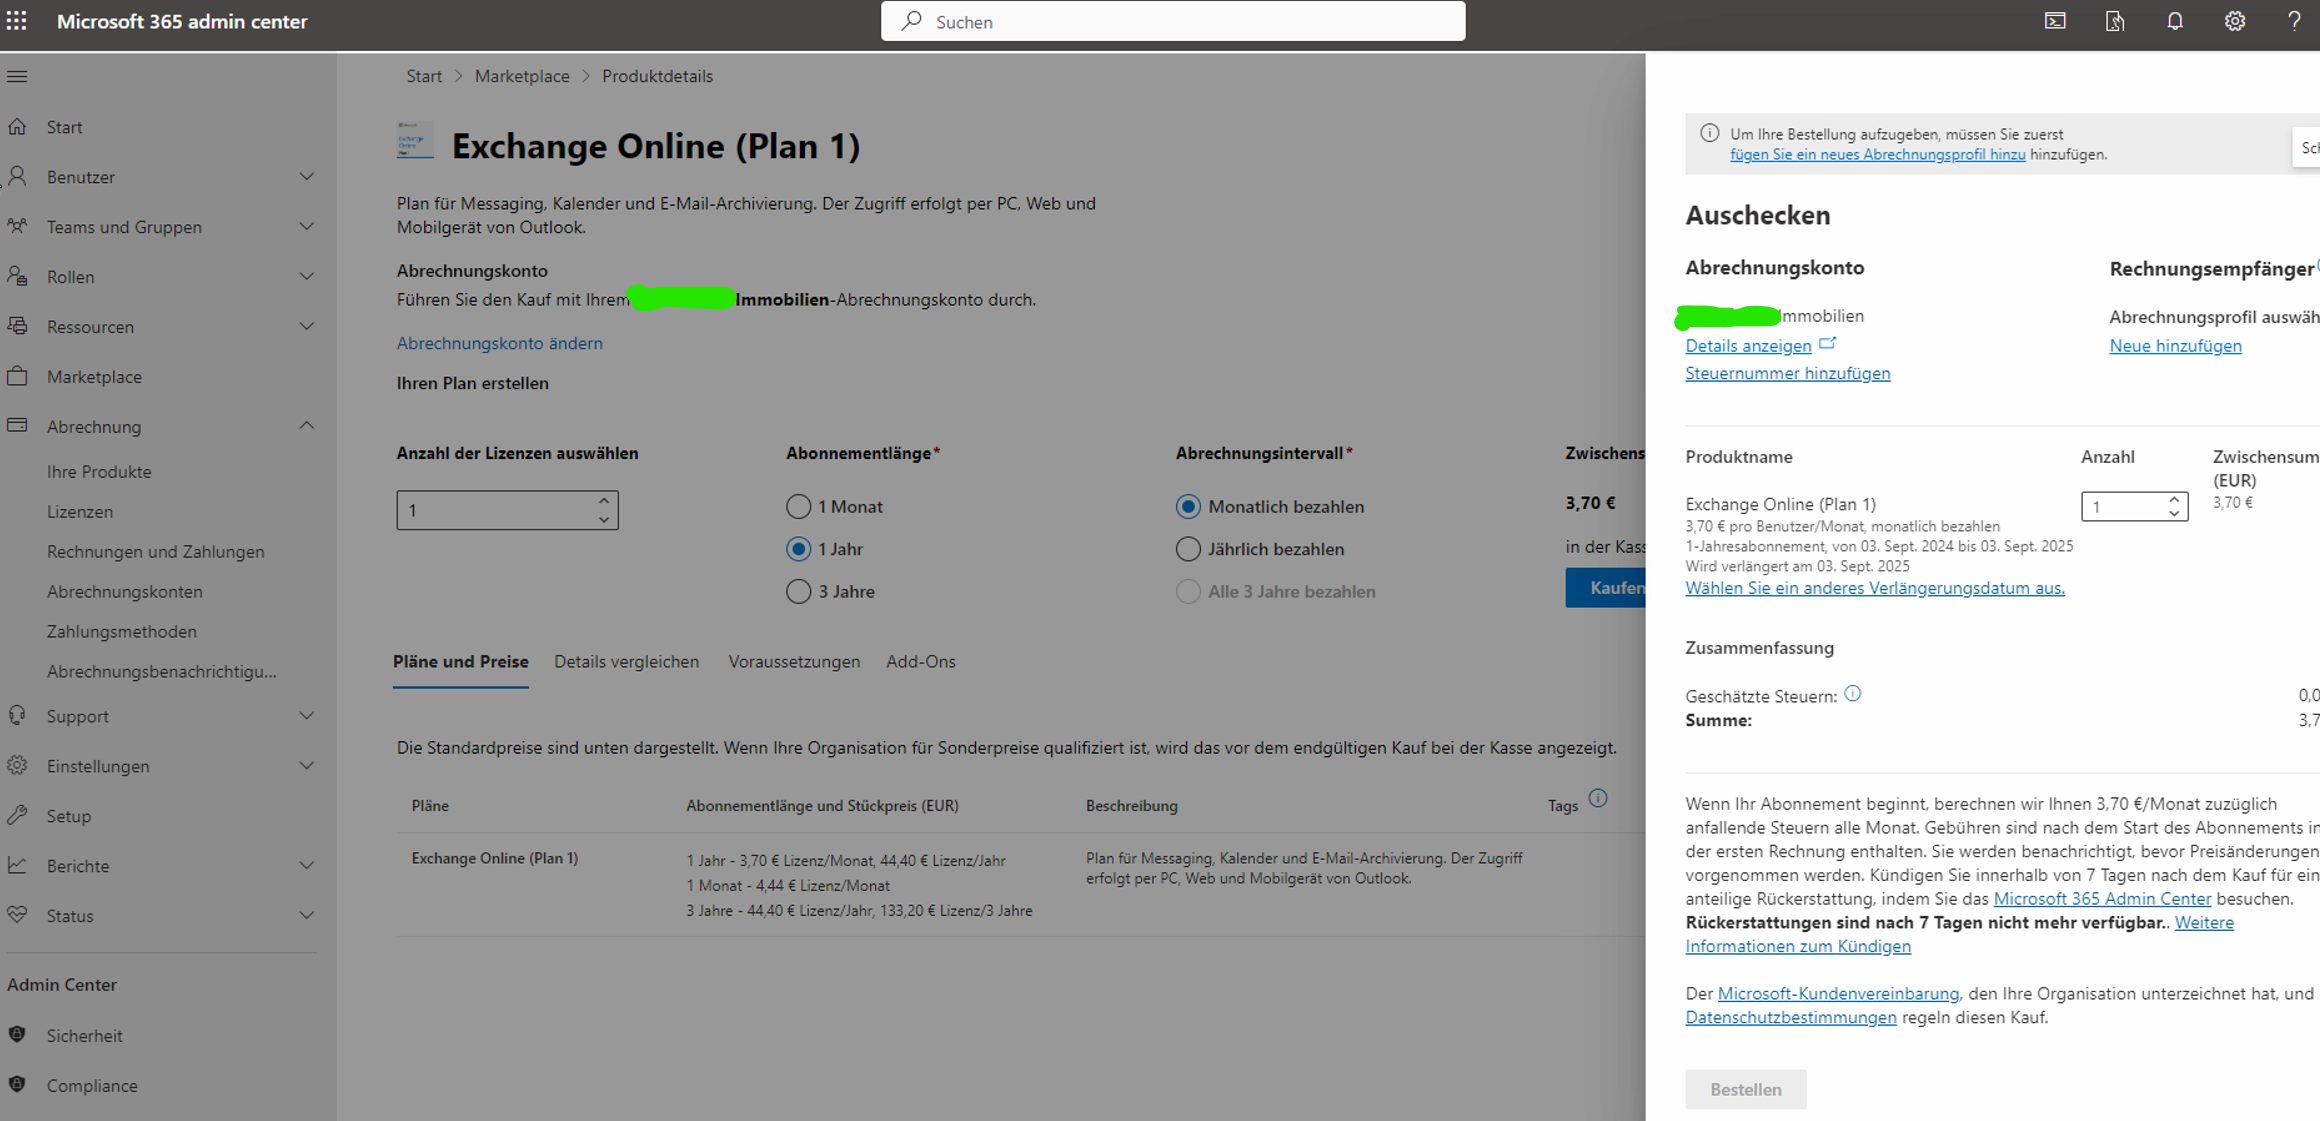Click the Abrechnungskonto ändern link
This screenshot has height=1121, width=2320.
499,343
